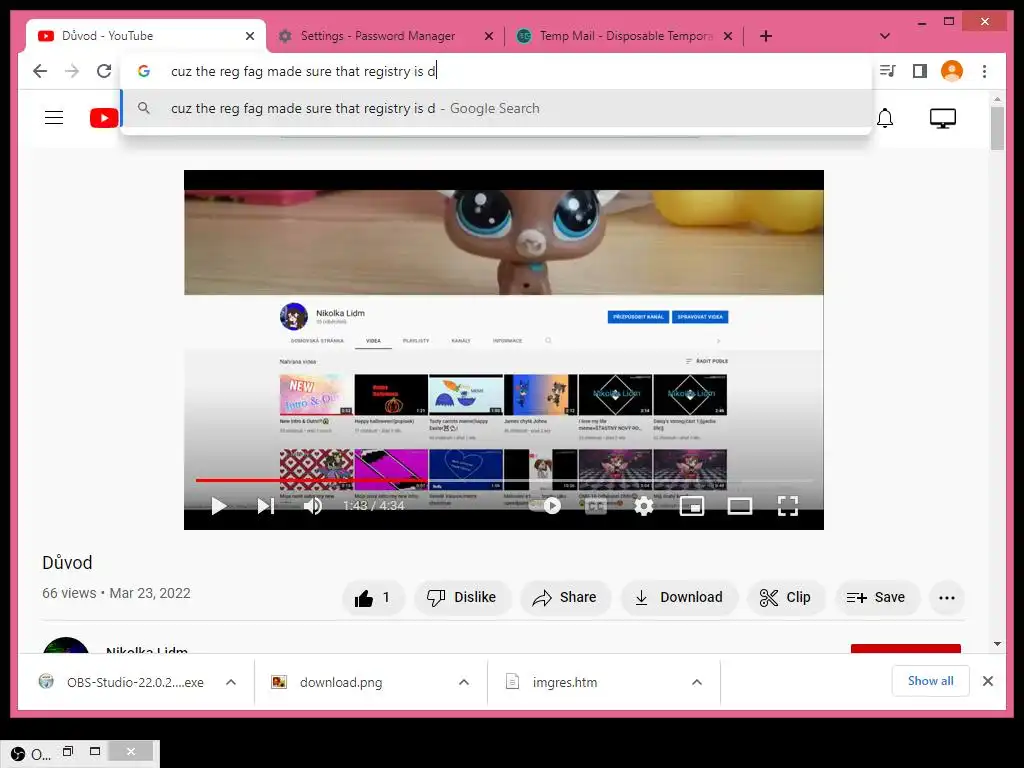
Task: Go to YouTube home via logo
Action: 104,118
